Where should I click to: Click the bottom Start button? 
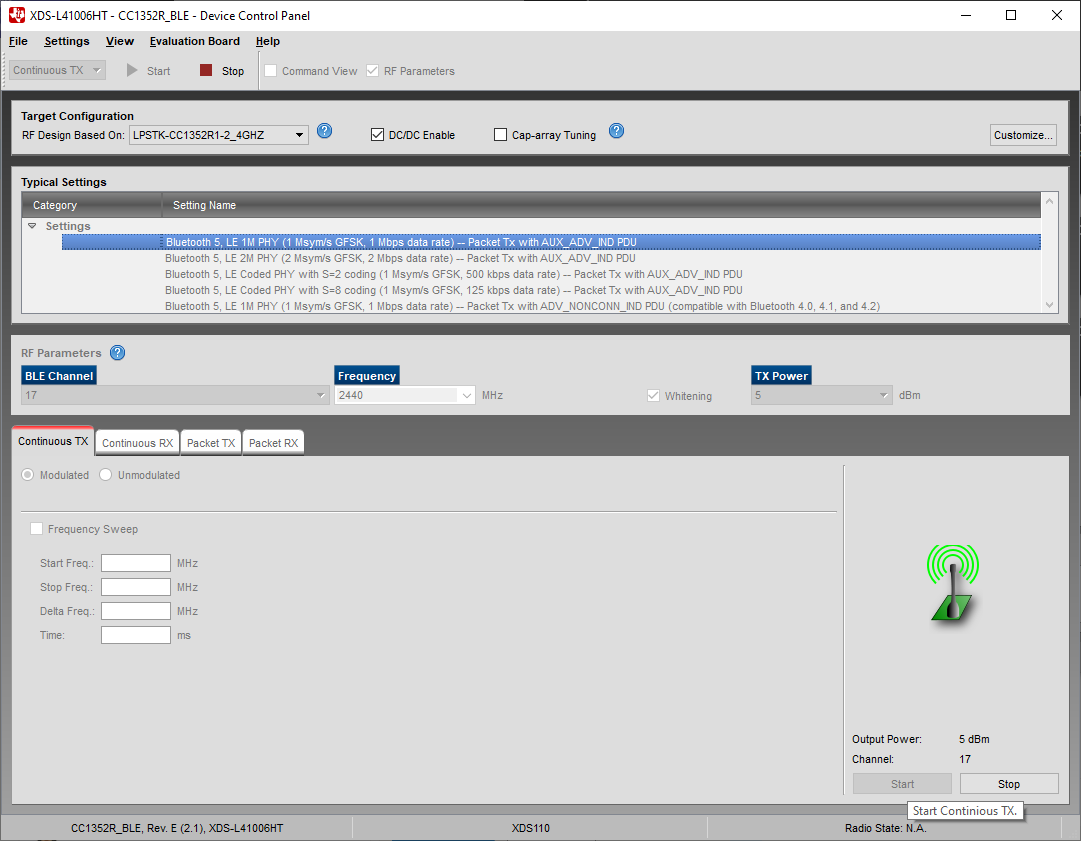(x=902, y=784)
